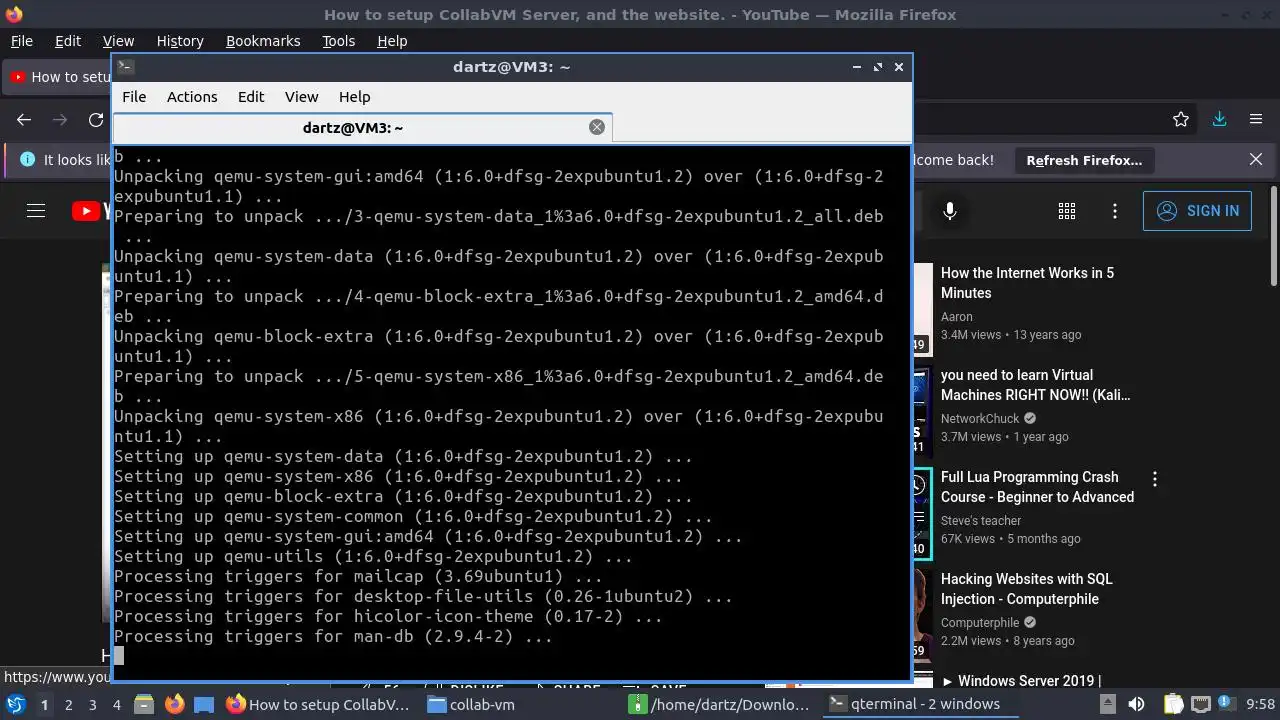Switch to workspace 2

(68, 705)
